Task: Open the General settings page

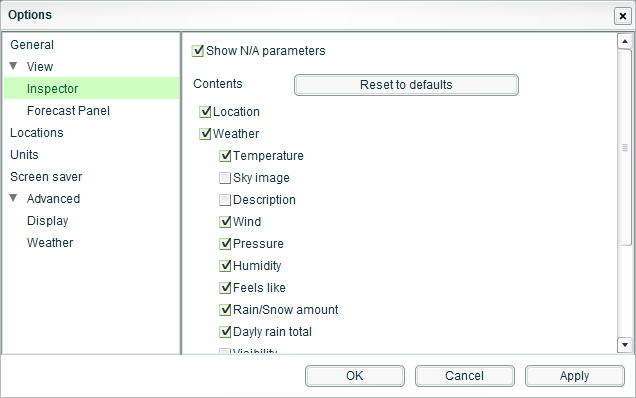Action: [x=32, y=45]
